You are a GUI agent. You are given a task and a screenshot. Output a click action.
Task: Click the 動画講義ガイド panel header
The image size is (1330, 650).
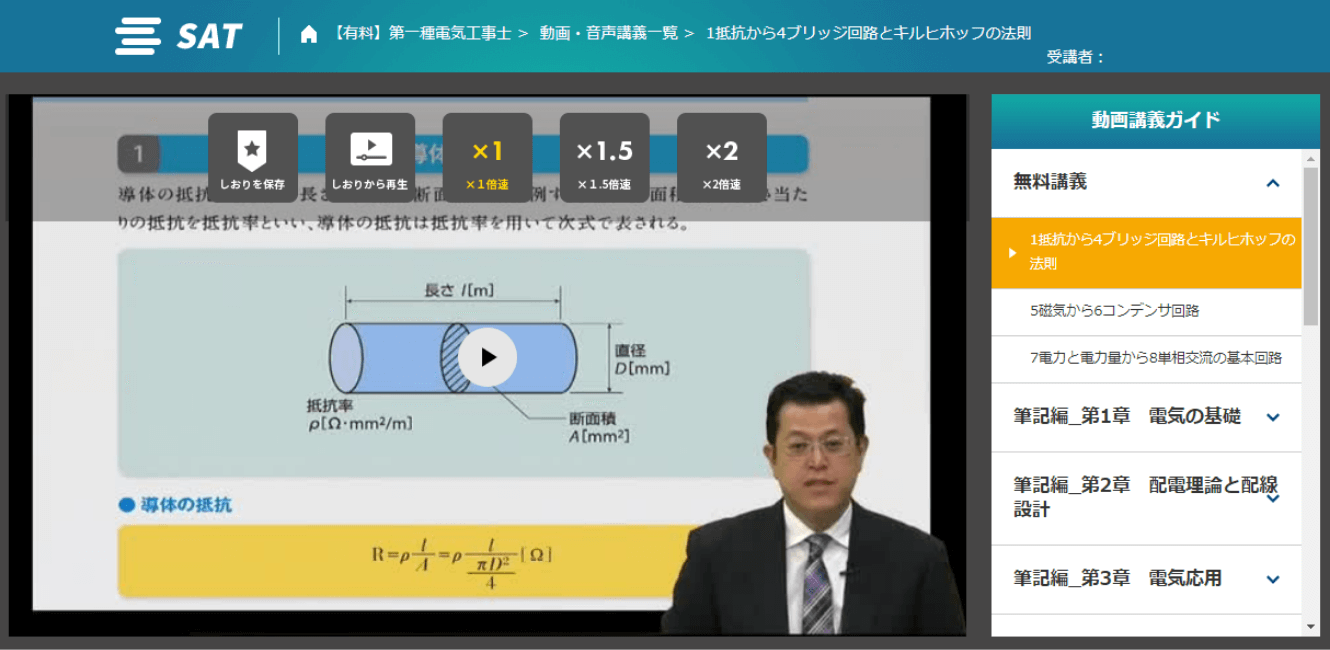click(x=1155, y=121)
